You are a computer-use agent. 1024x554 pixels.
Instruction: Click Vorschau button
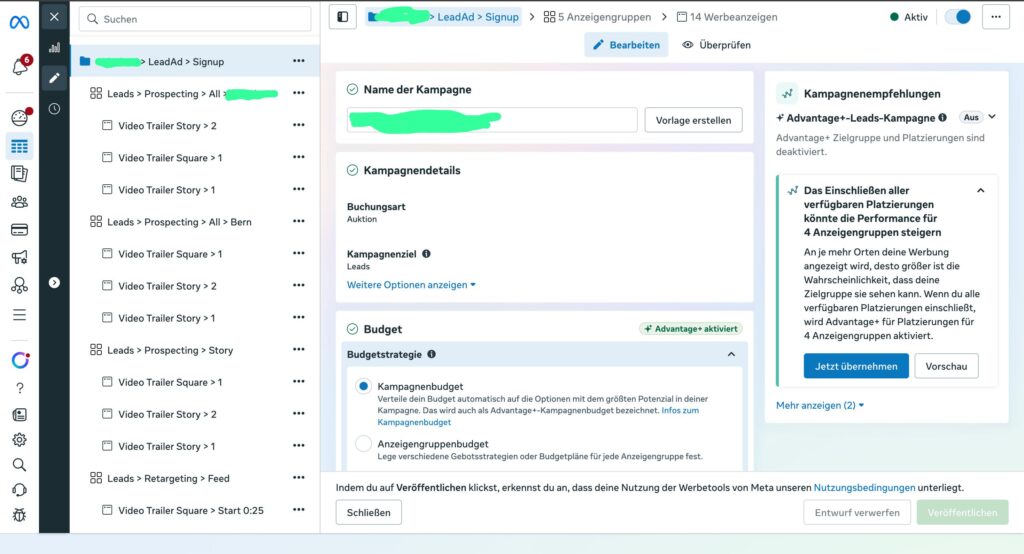946,366
